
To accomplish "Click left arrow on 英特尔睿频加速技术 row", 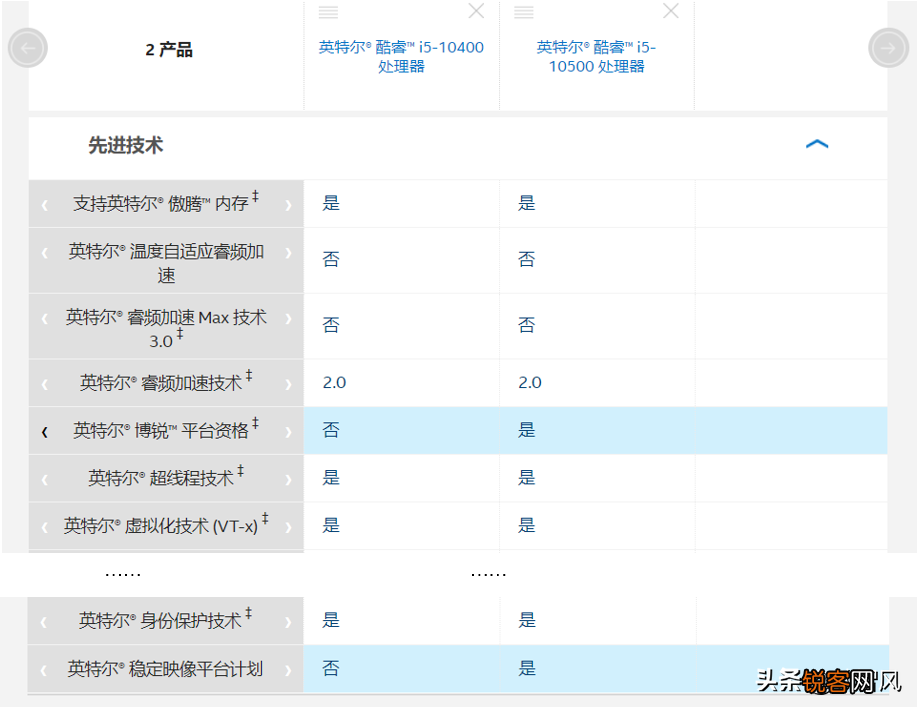I will pos(43,382).
